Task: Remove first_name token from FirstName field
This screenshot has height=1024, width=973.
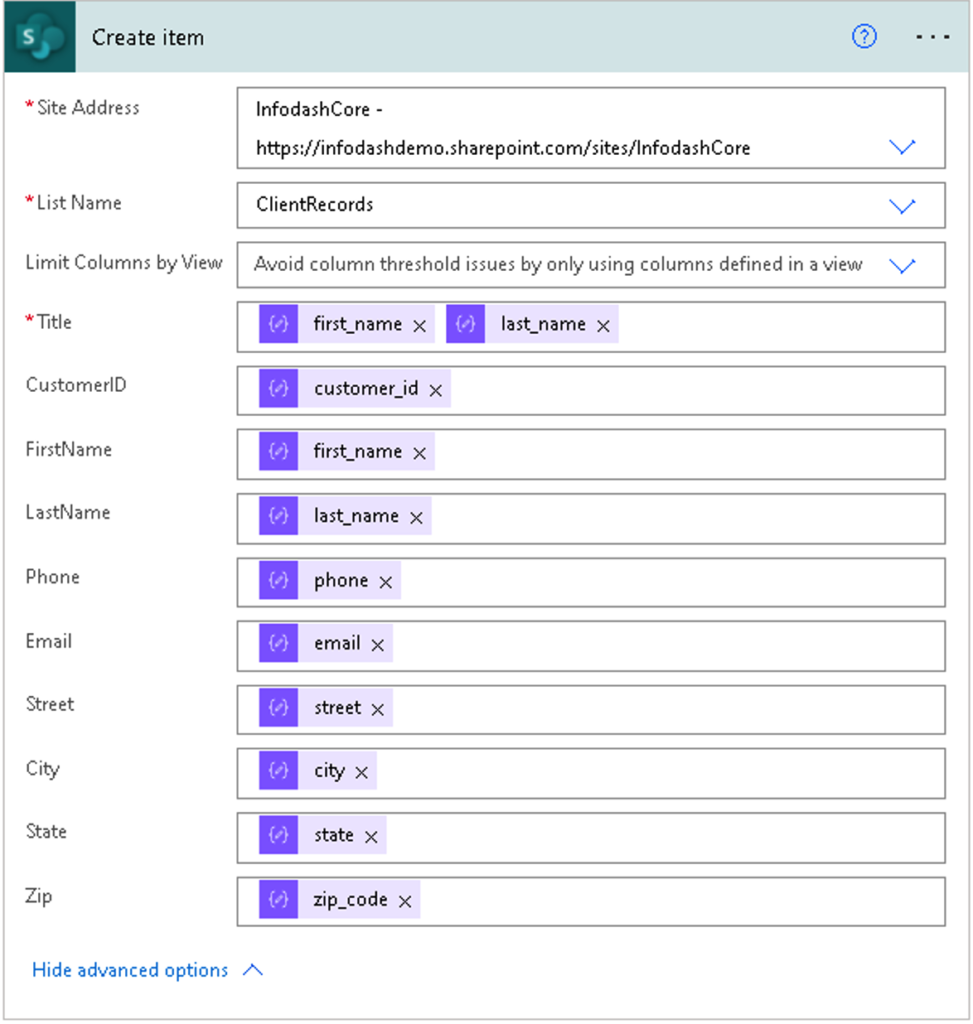Action: click(419, 453)
